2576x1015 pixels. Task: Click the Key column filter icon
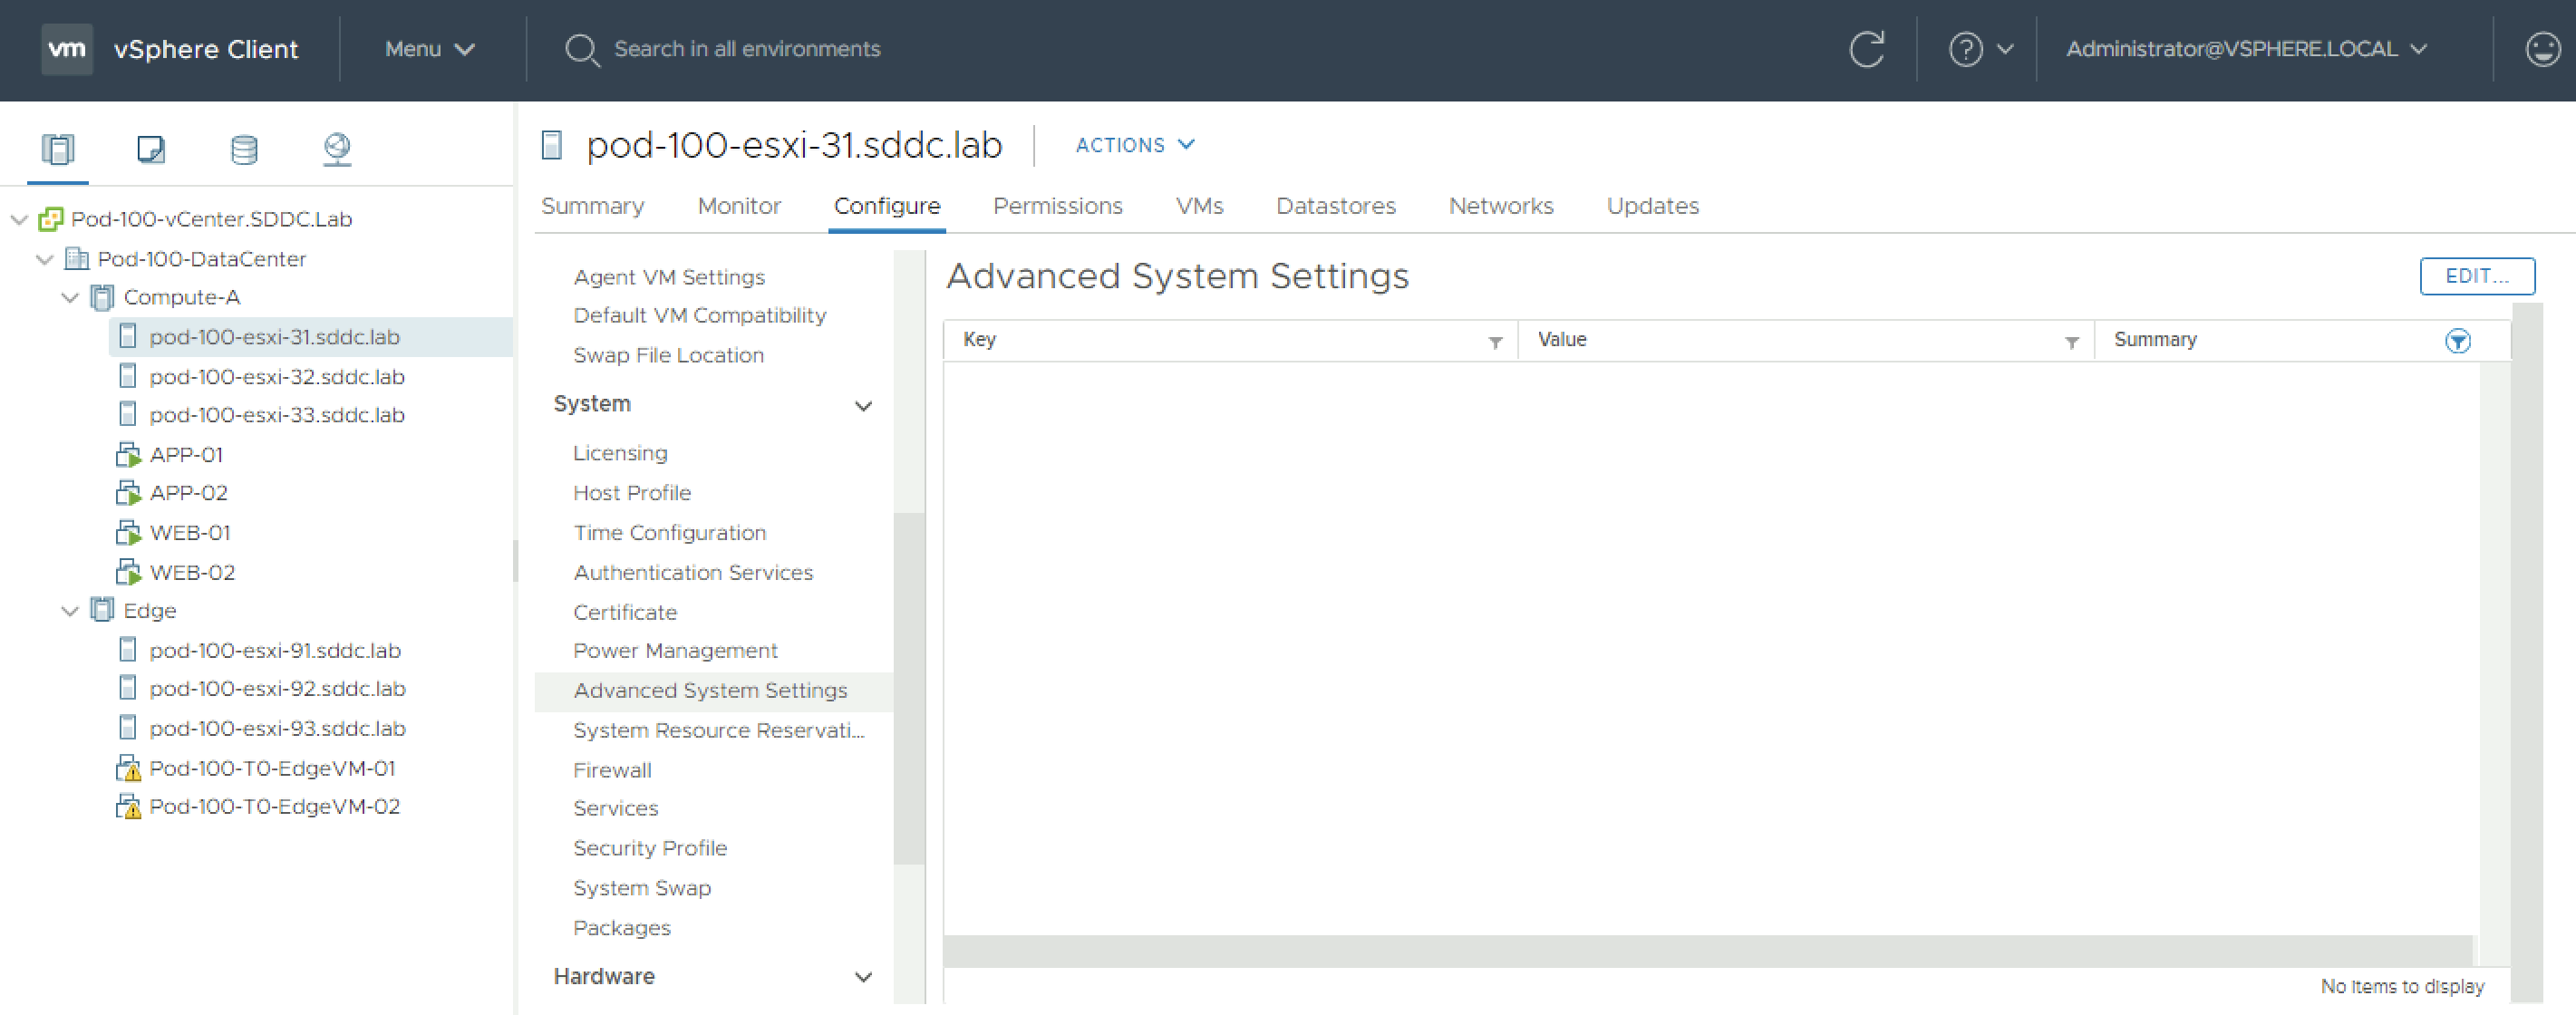1495,342
